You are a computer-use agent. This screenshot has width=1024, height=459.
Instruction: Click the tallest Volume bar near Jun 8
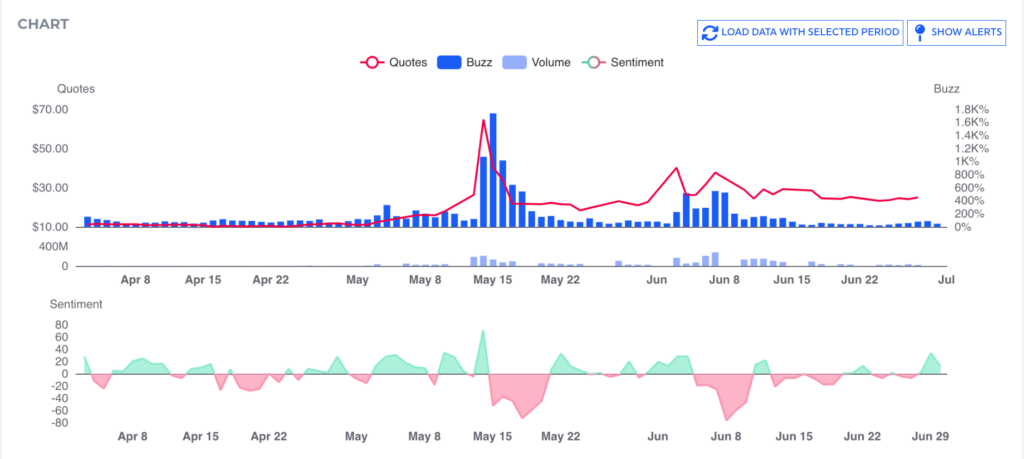pos(715,259)
